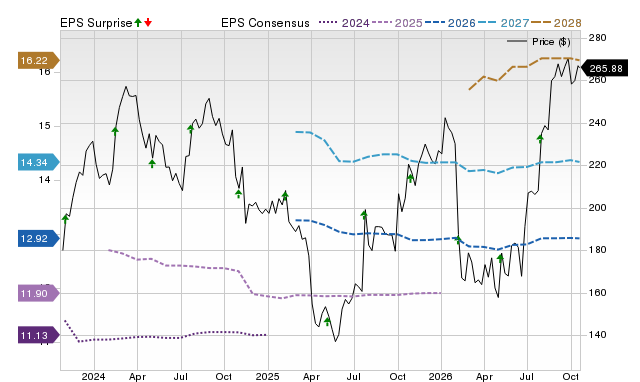Select the EPS surprise arrow for November 2023
Viewport: 640px width, 382px height.
pyautogui.click(x=65, y=220)
